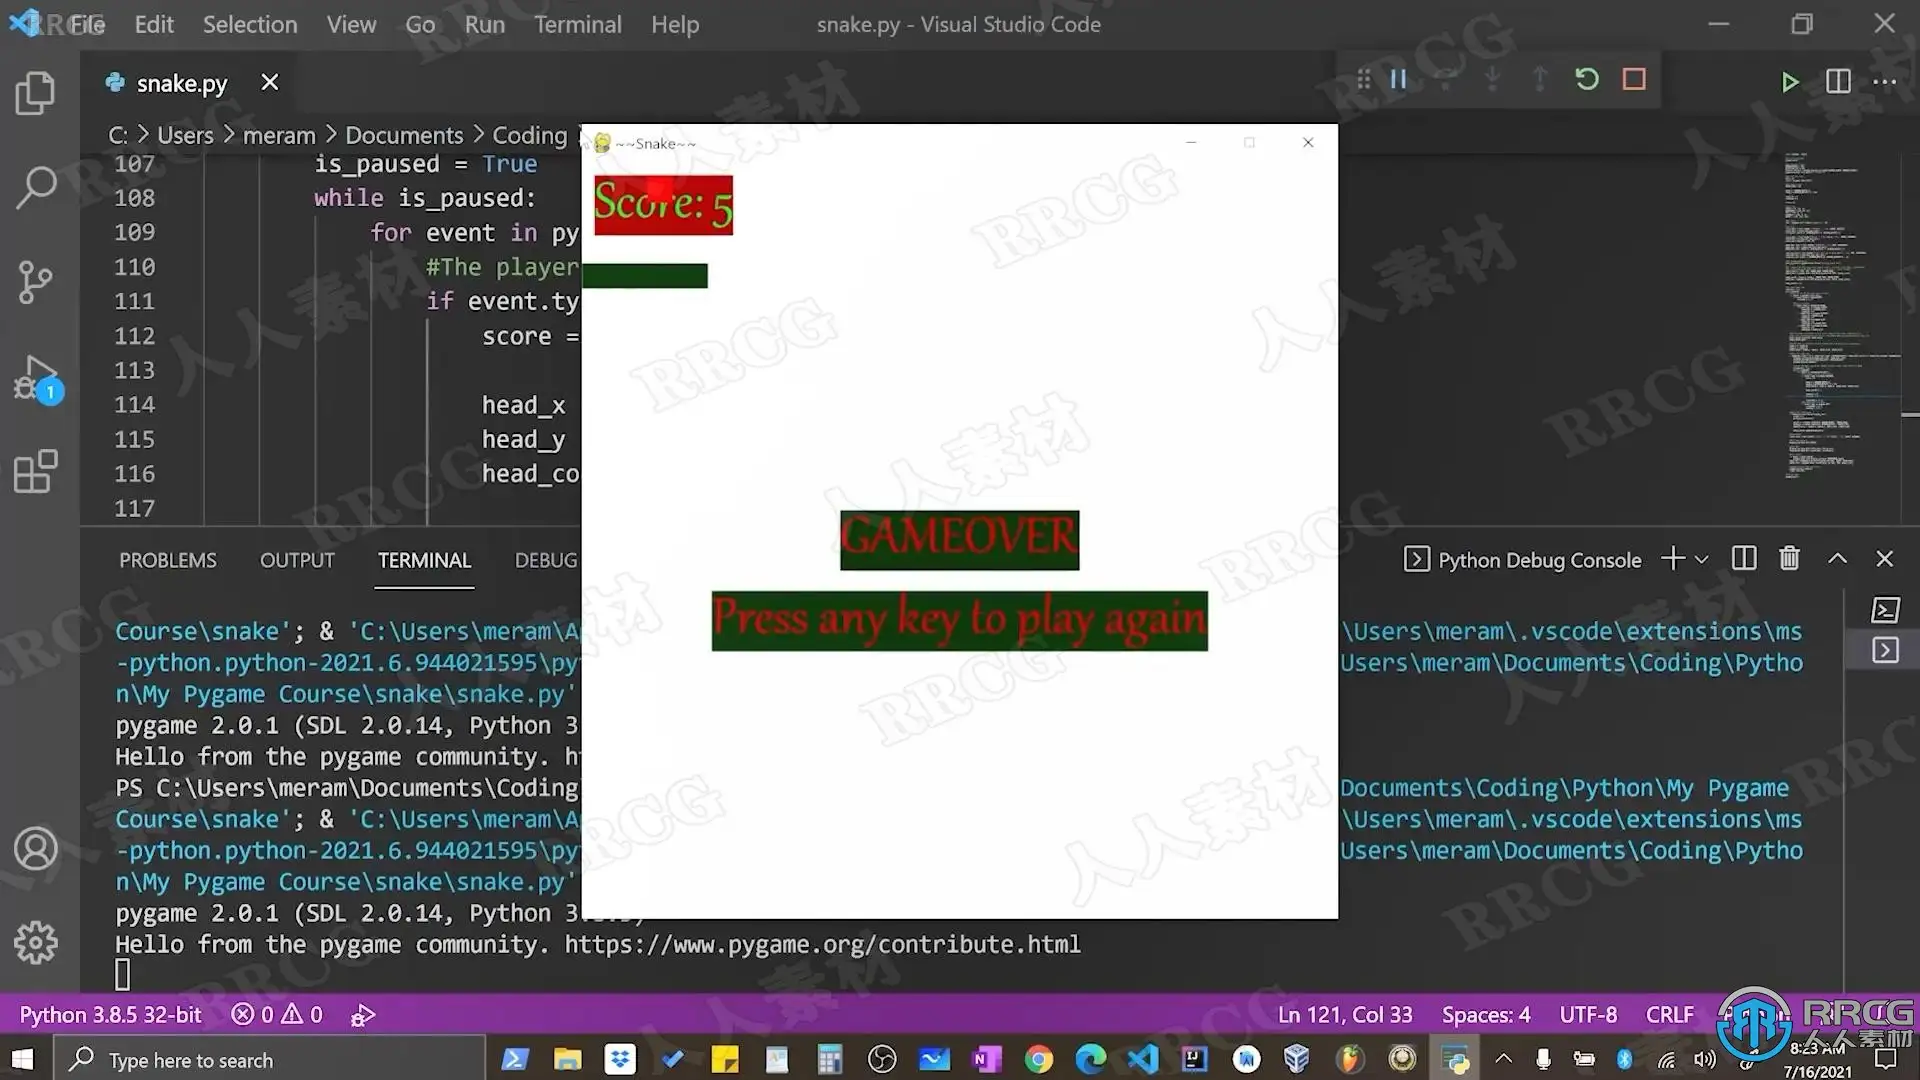Image resolution: width=1920 pixels, height=1080 pixels.
Task: Expand hidden system tray icons
Action: tap(1503, 1059)
